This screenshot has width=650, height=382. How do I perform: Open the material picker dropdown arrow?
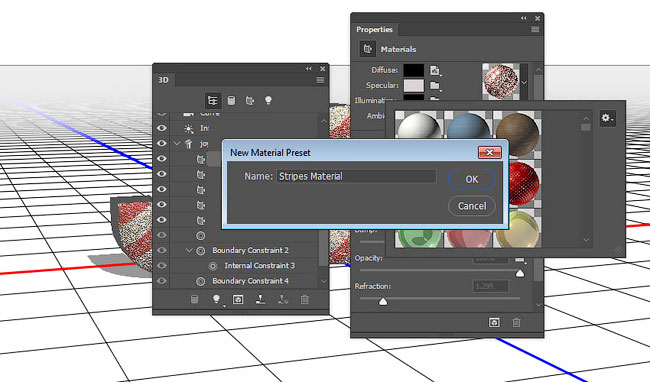(524, 82)
